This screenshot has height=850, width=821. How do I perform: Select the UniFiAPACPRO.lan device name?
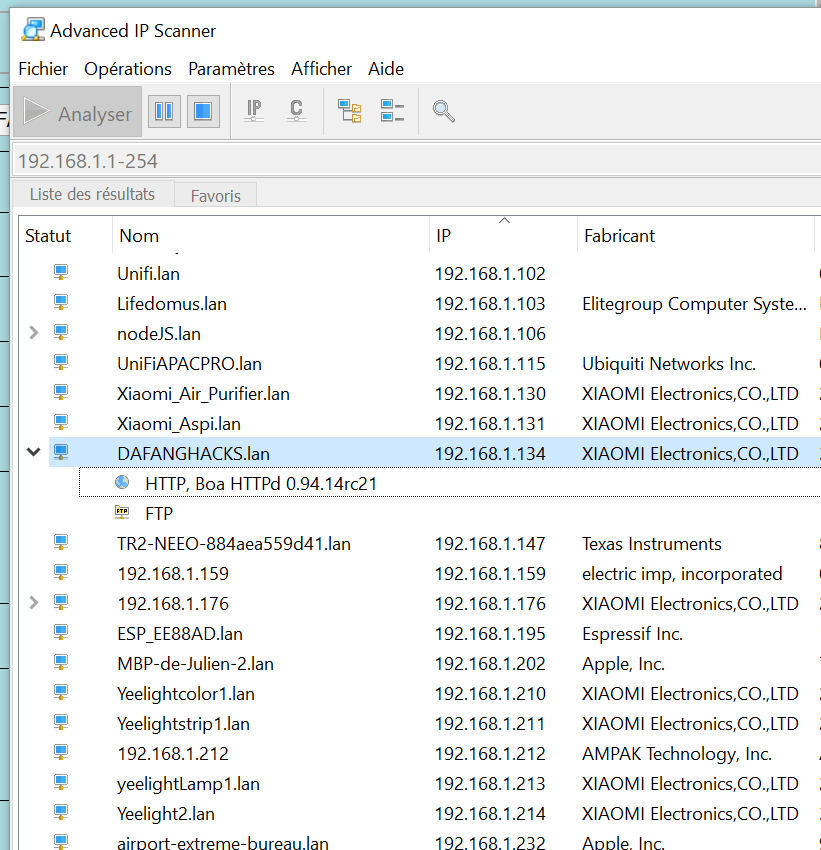click(189, 363)
